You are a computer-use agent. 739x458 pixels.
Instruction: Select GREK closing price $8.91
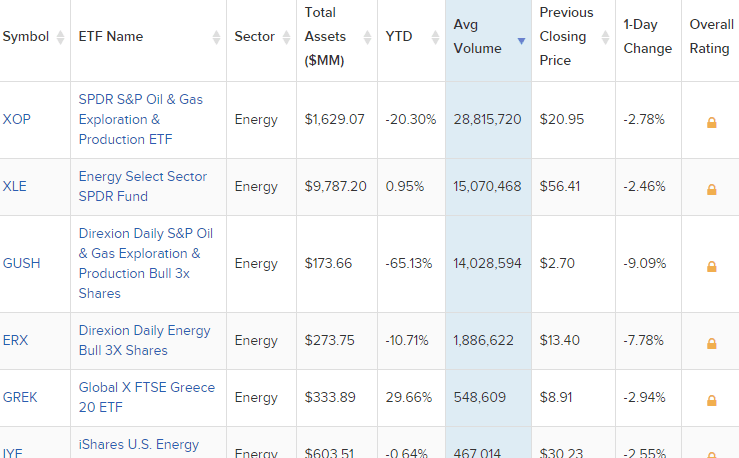click(556, 397)
